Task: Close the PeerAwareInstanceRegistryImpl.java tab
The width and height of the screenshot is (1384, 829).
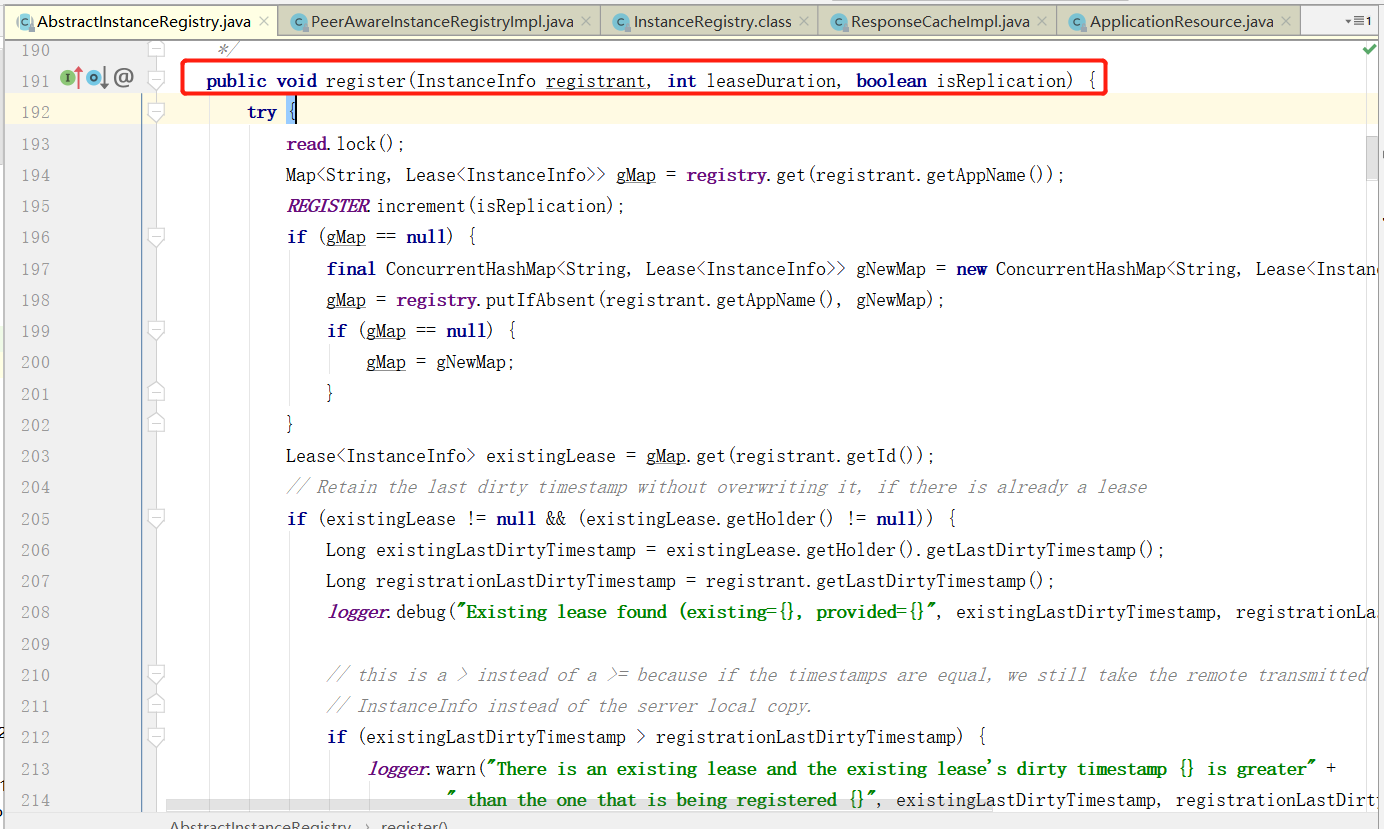Action: 587,21
